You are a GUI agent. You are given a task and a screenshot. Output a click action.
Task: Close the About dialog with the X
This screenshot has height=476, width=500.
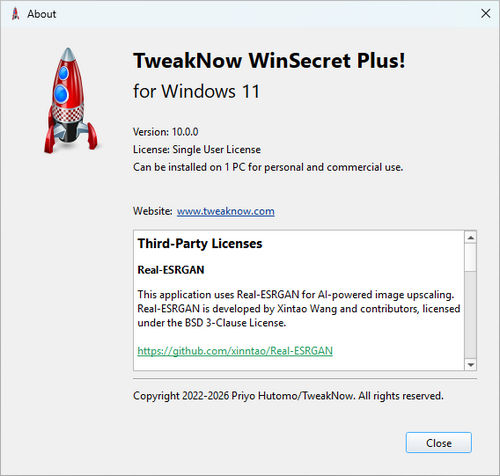tap(486, 14)
